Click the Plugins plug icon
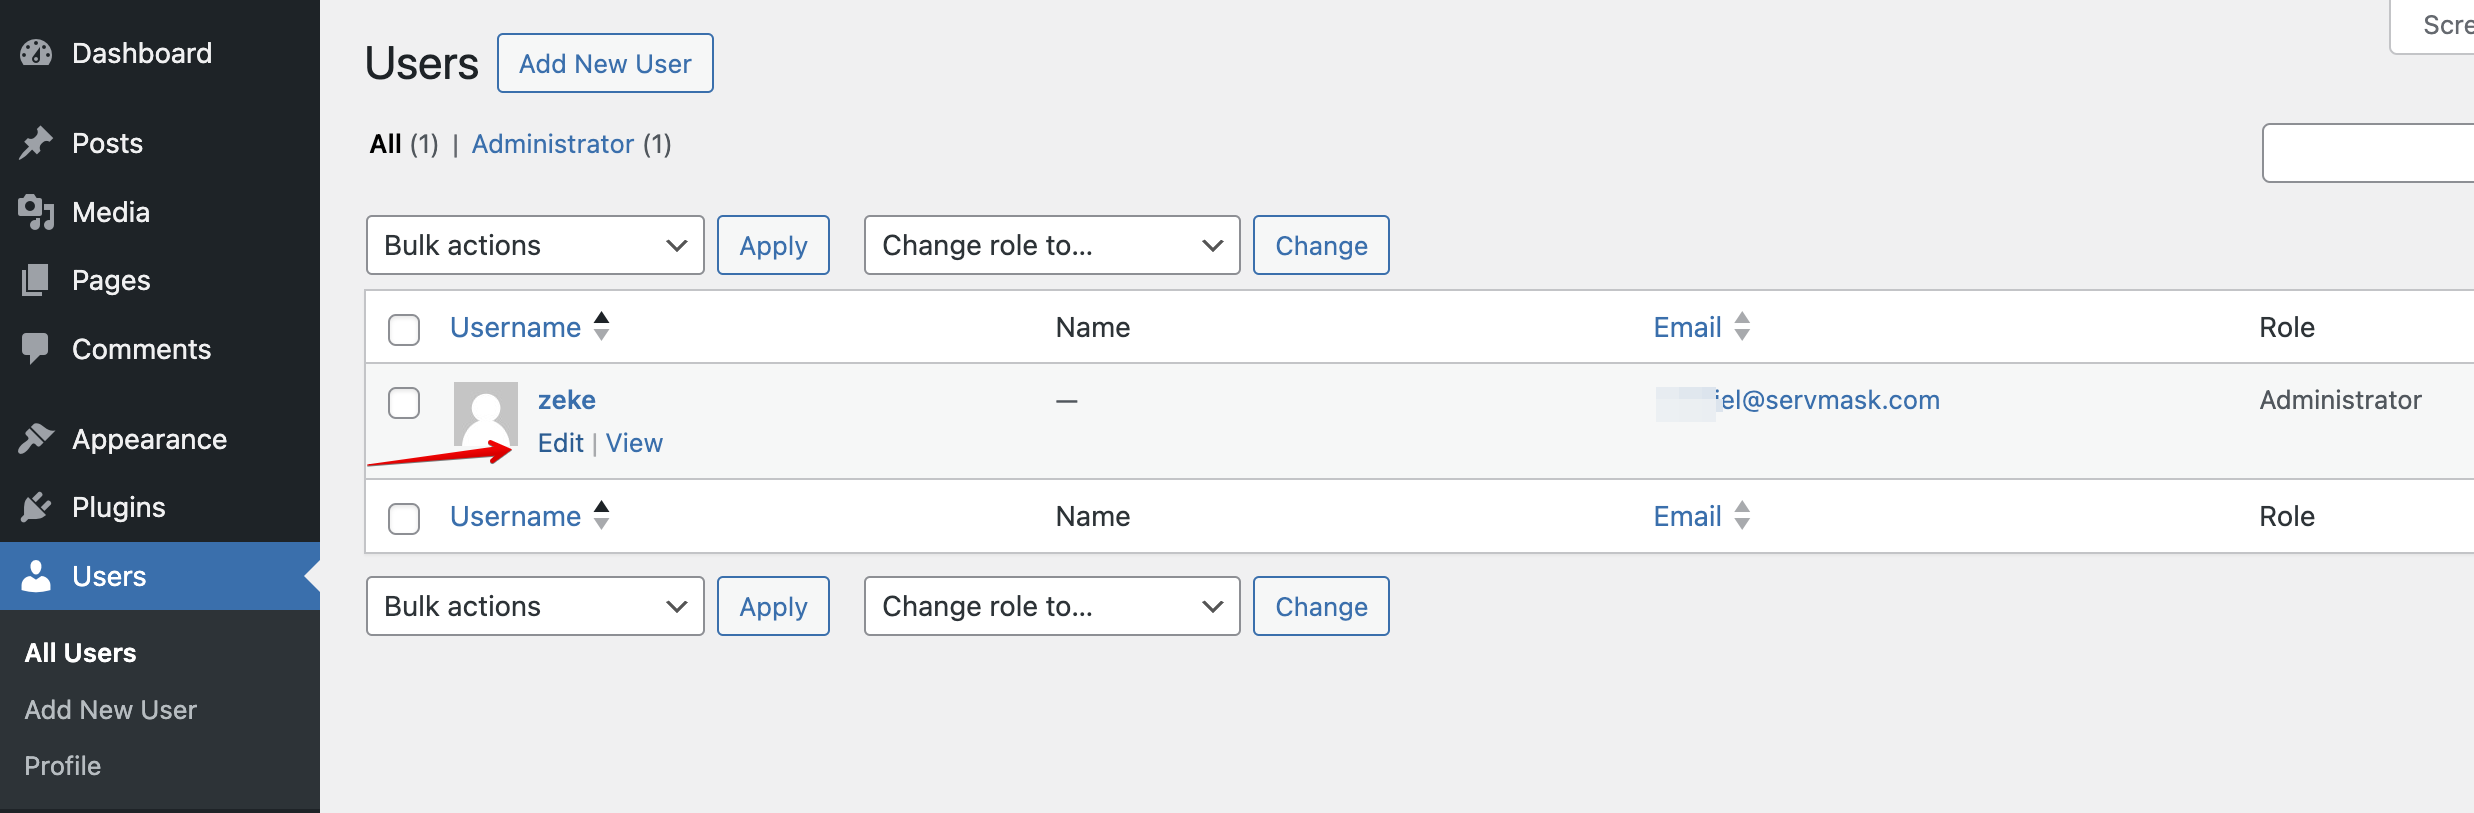The width and height of the screenshot is (2474, 813). [36, 507]
